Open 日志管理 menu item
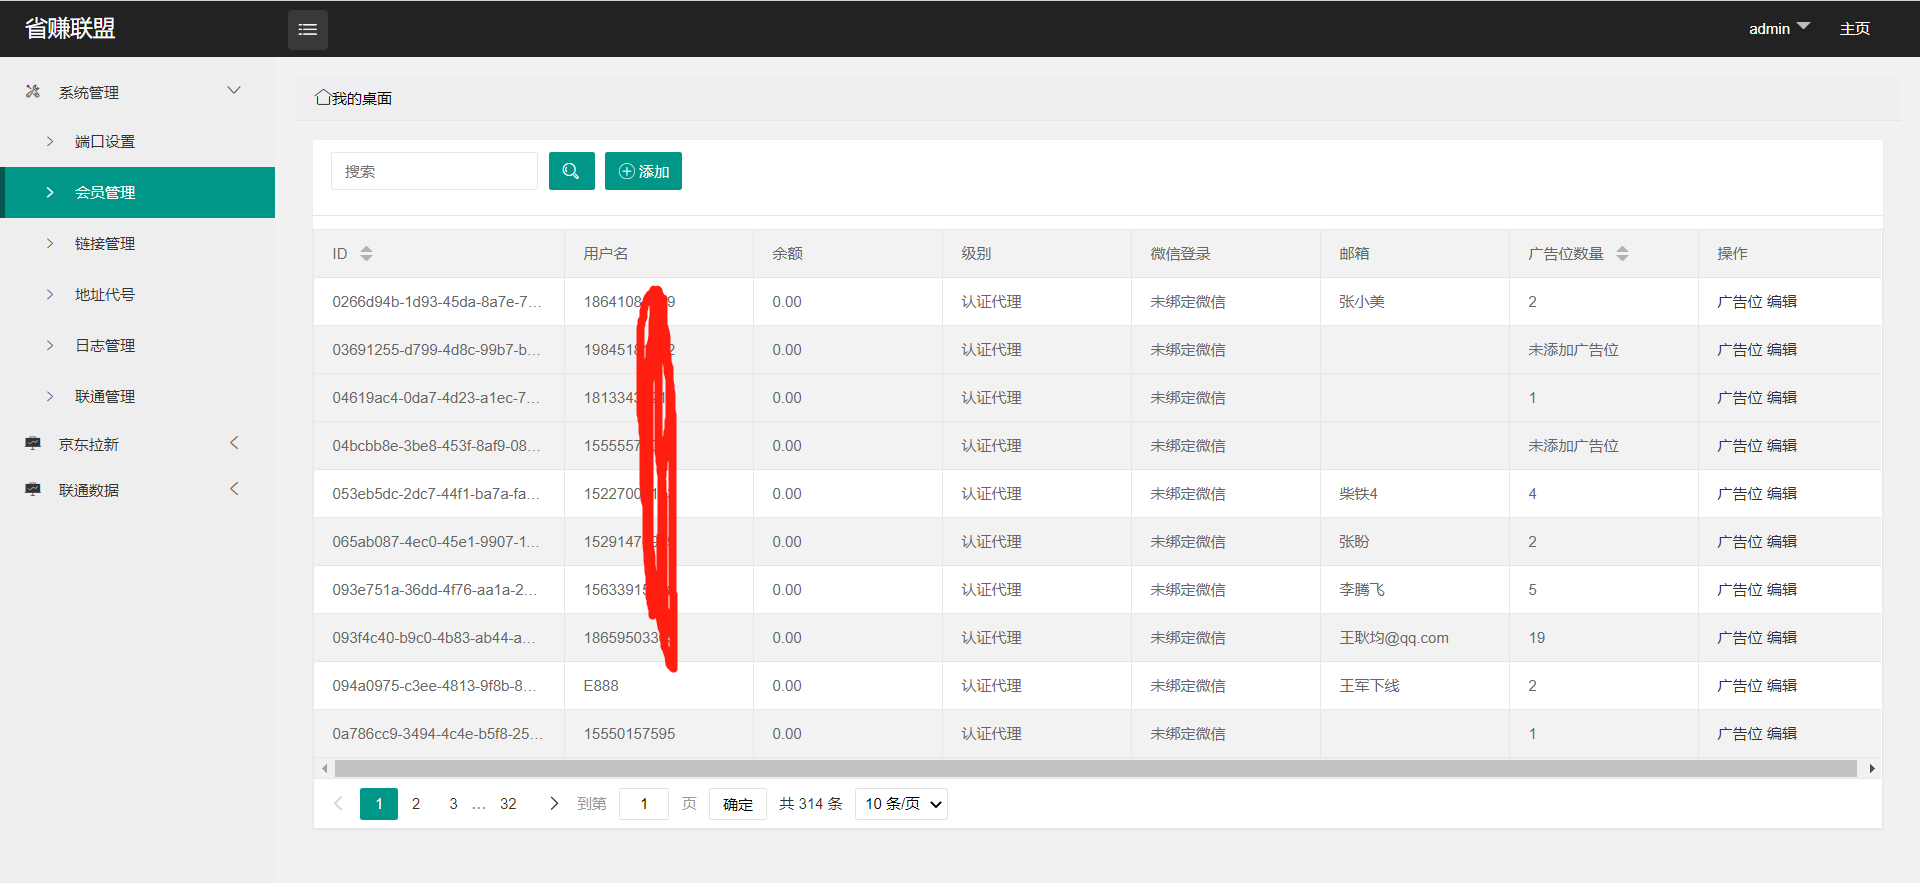This screenshot has height=883, width=1920. (x=138, y=345)
